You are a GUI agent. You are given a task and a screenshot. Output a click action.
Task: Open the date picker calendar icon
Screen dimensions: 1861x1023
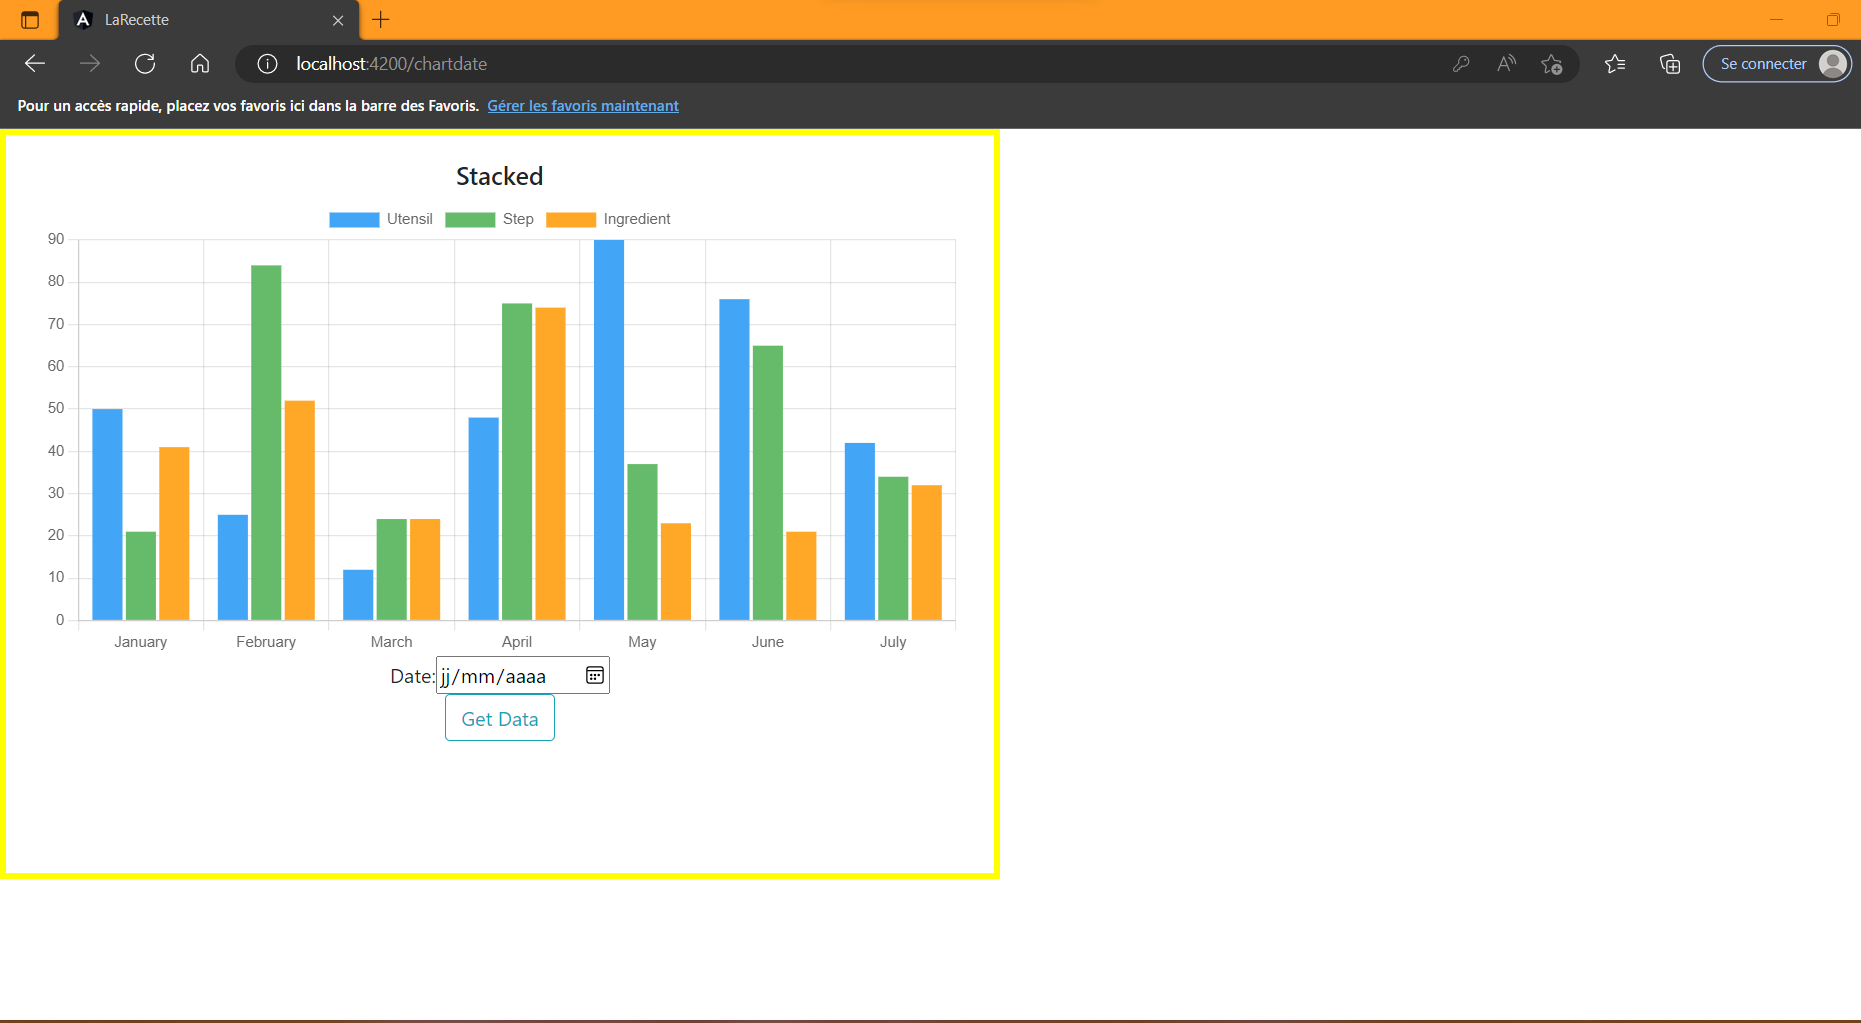tap(594, 675)
